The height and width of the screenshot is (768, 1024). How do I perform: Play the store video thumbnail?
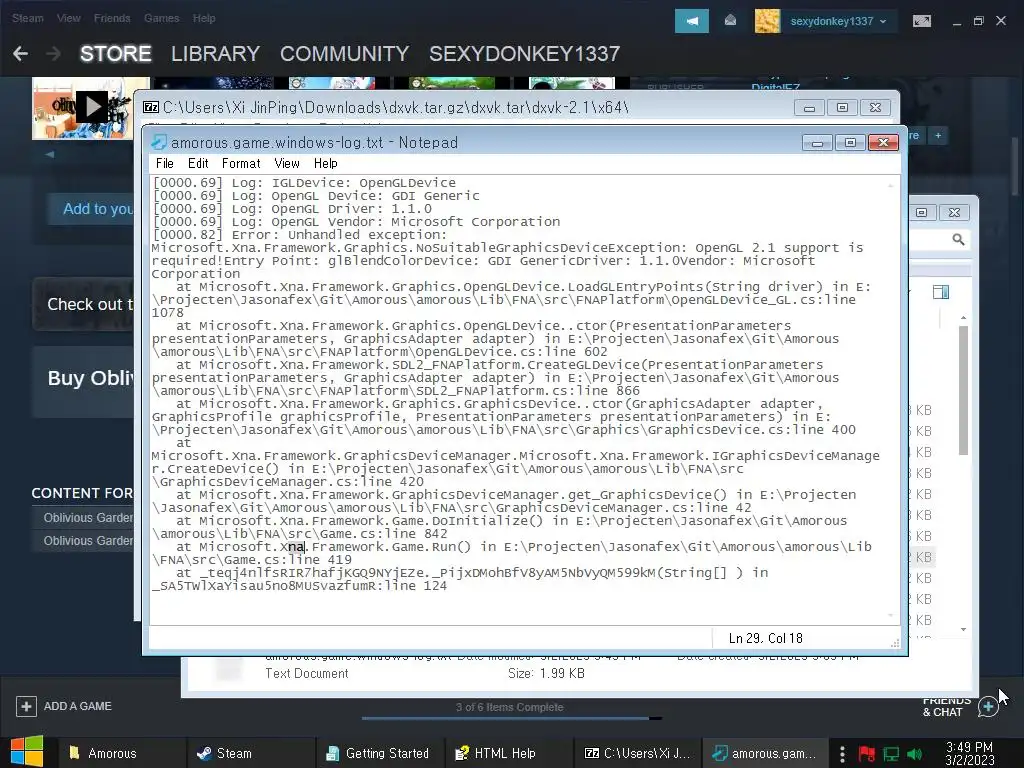(91, 107)
